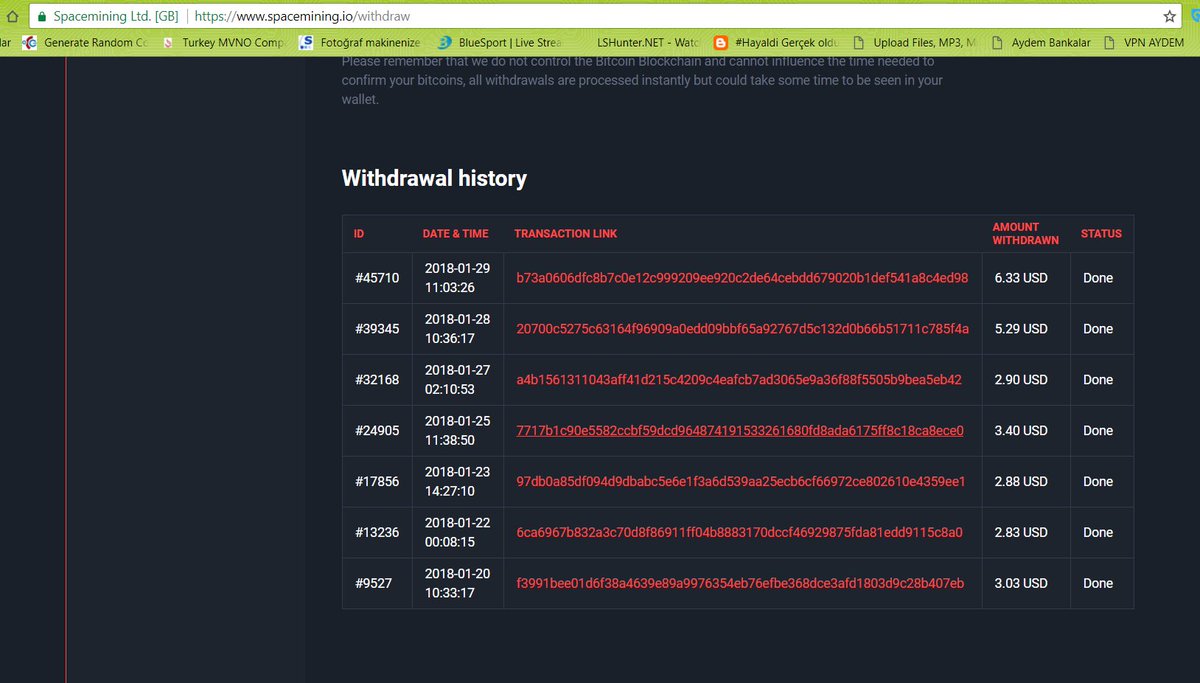The image size is (1200, 683).
Task: Click the ID column header
Action: click(359, 234)
